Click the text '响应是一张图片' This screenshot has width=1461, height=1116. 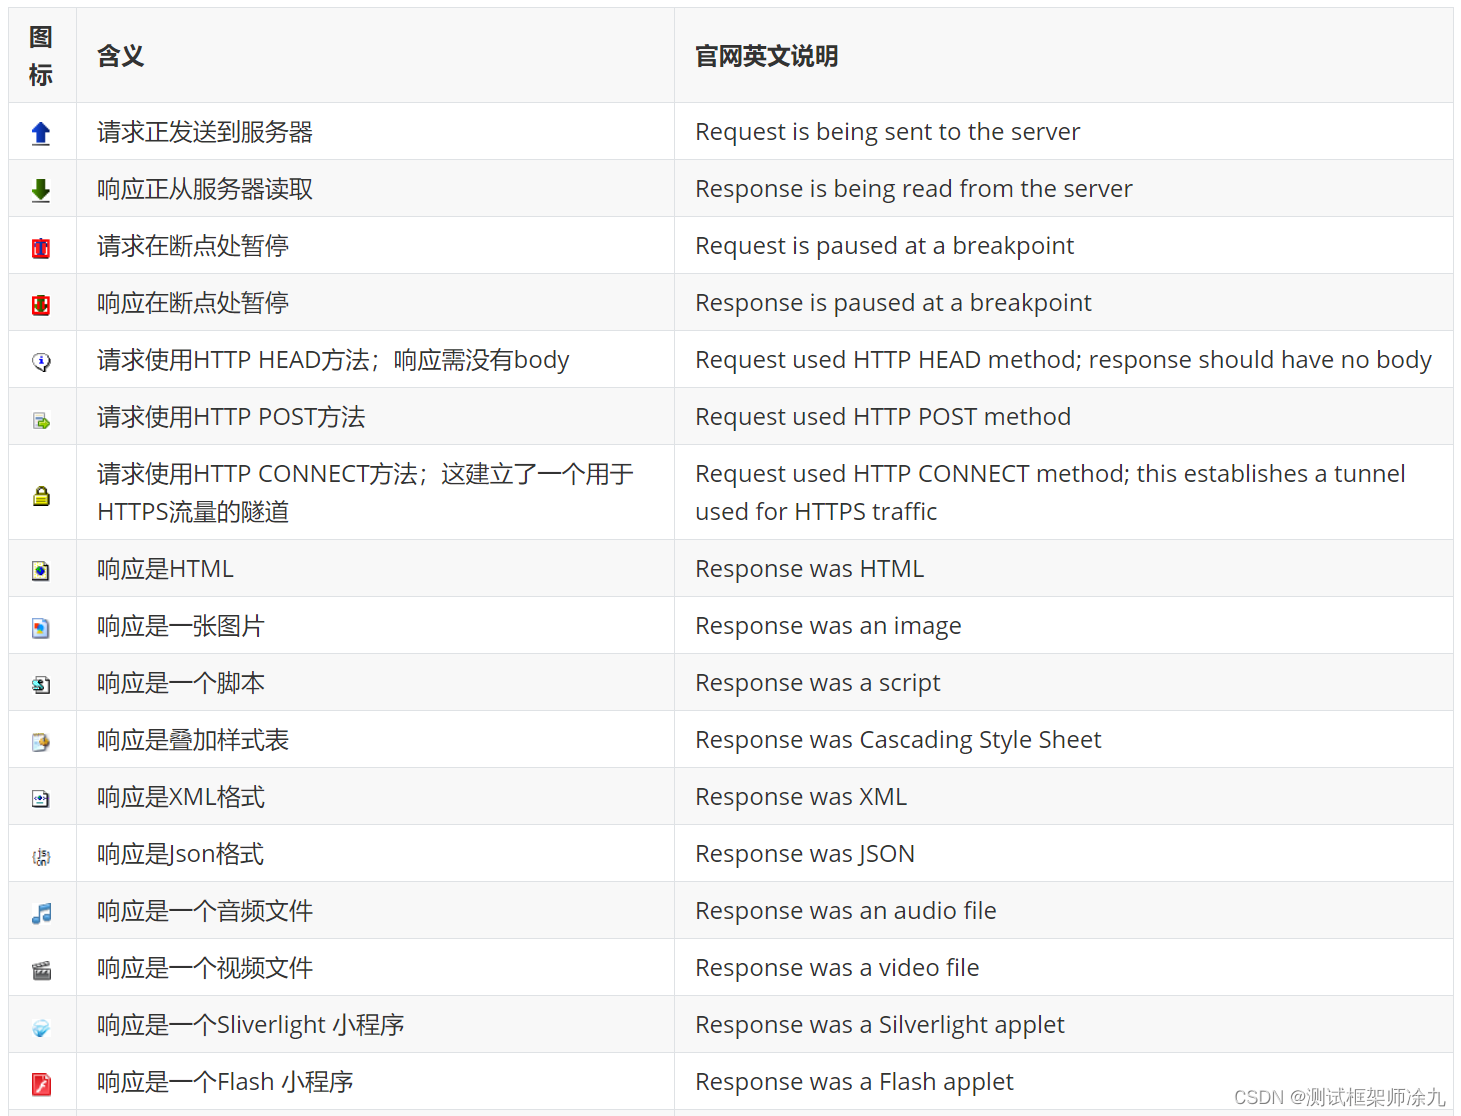pyautogui.click(x=181, y=626)
